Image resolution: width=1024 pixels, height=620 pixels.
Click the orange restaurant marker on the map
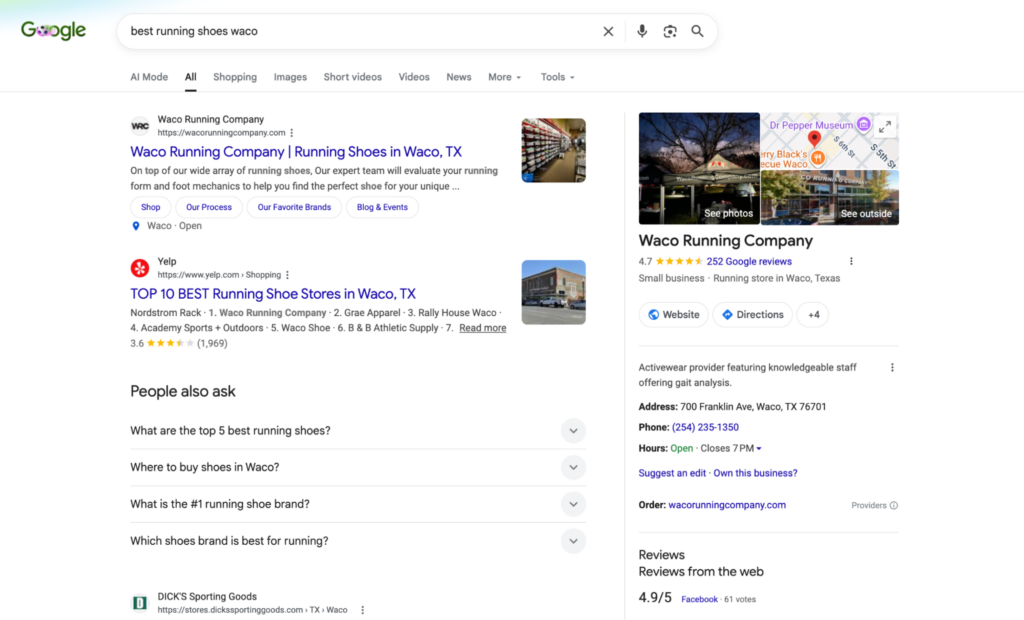(818, 157)
